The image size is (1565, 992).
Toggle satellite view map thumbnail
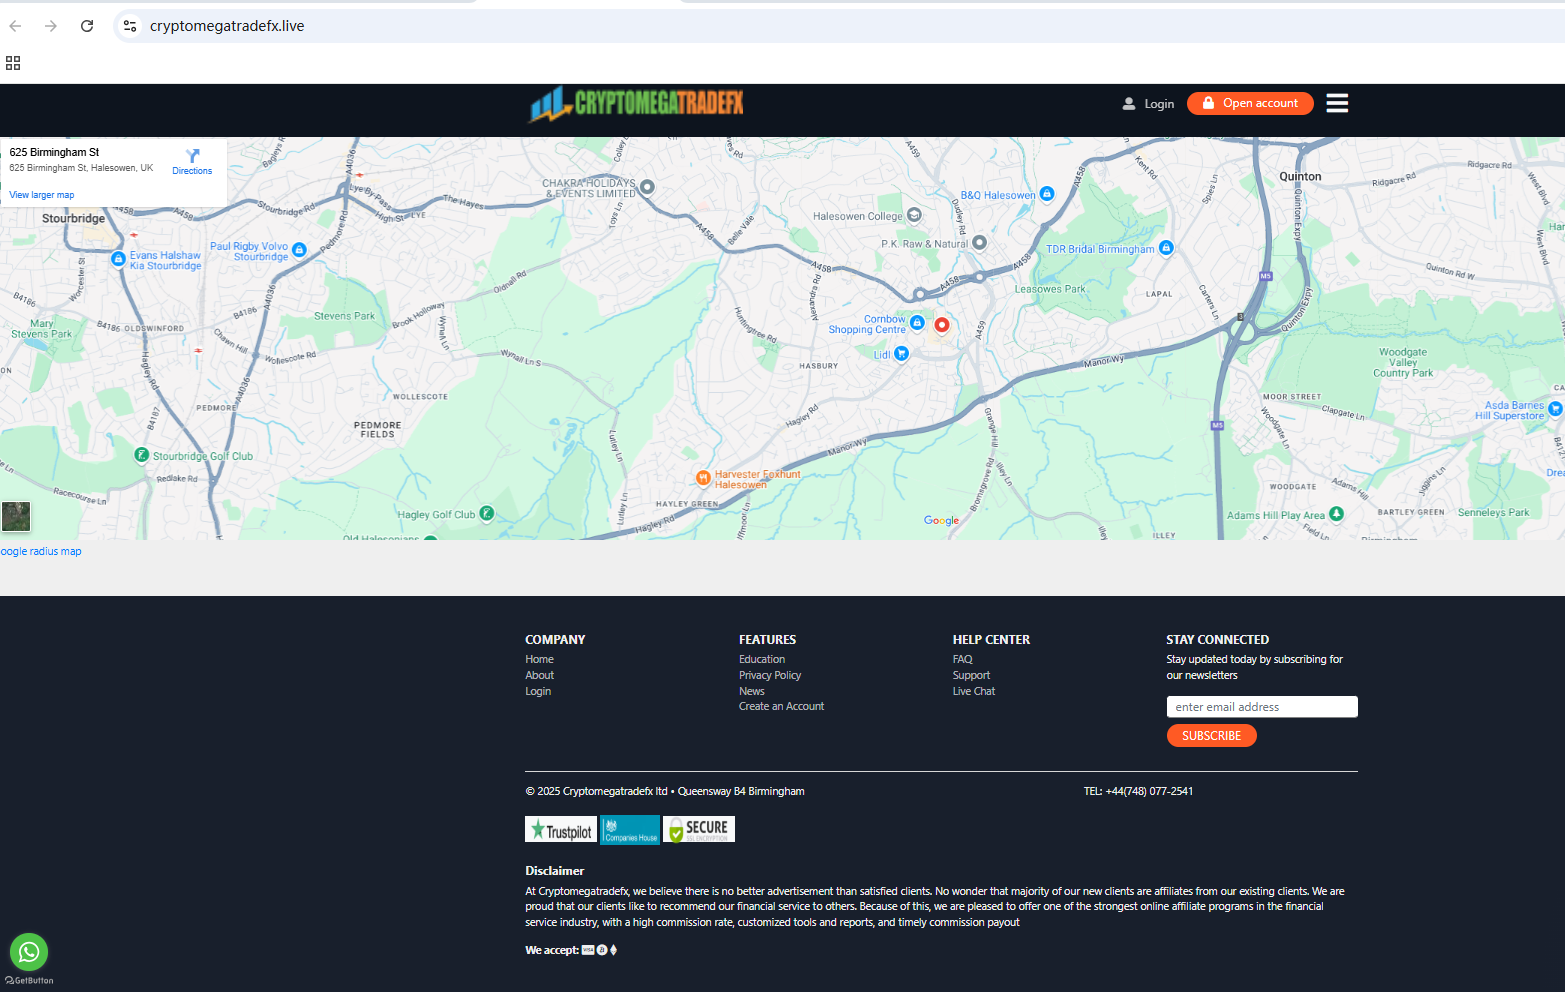coord(16,516)
